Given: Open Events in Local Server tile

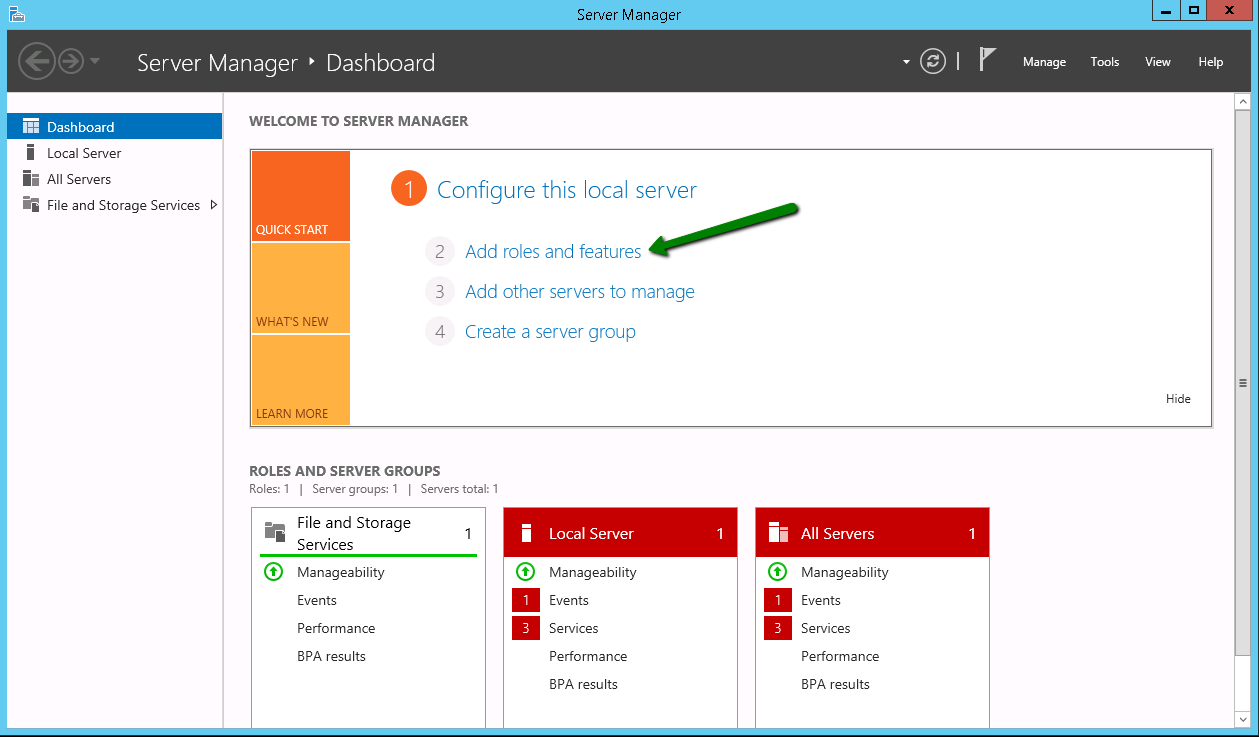Looking at the screenshot, I should click(x=569, y=600).
